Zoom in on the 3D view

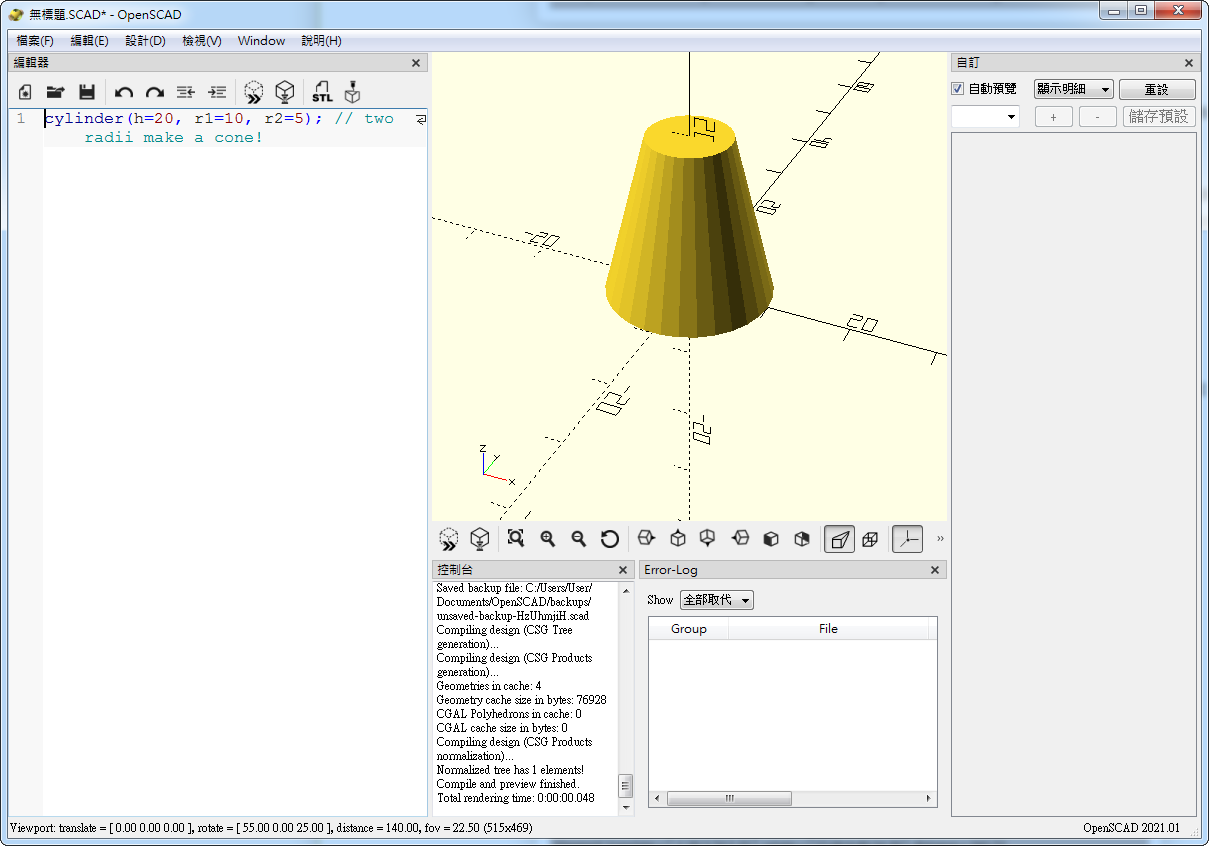[548, 538]
